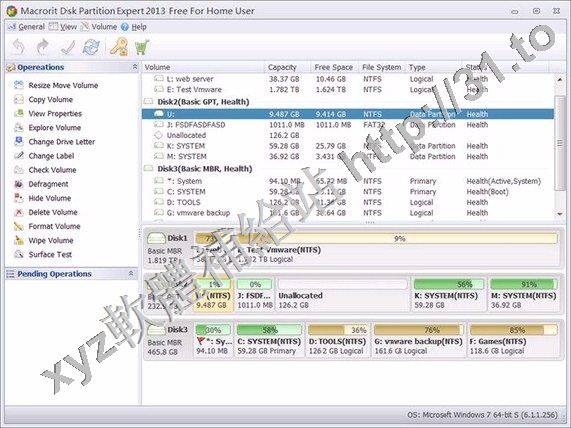Click the Explore Volume icon
The height and width of the screenshot is (428, 571).
(x=19, y=127)
